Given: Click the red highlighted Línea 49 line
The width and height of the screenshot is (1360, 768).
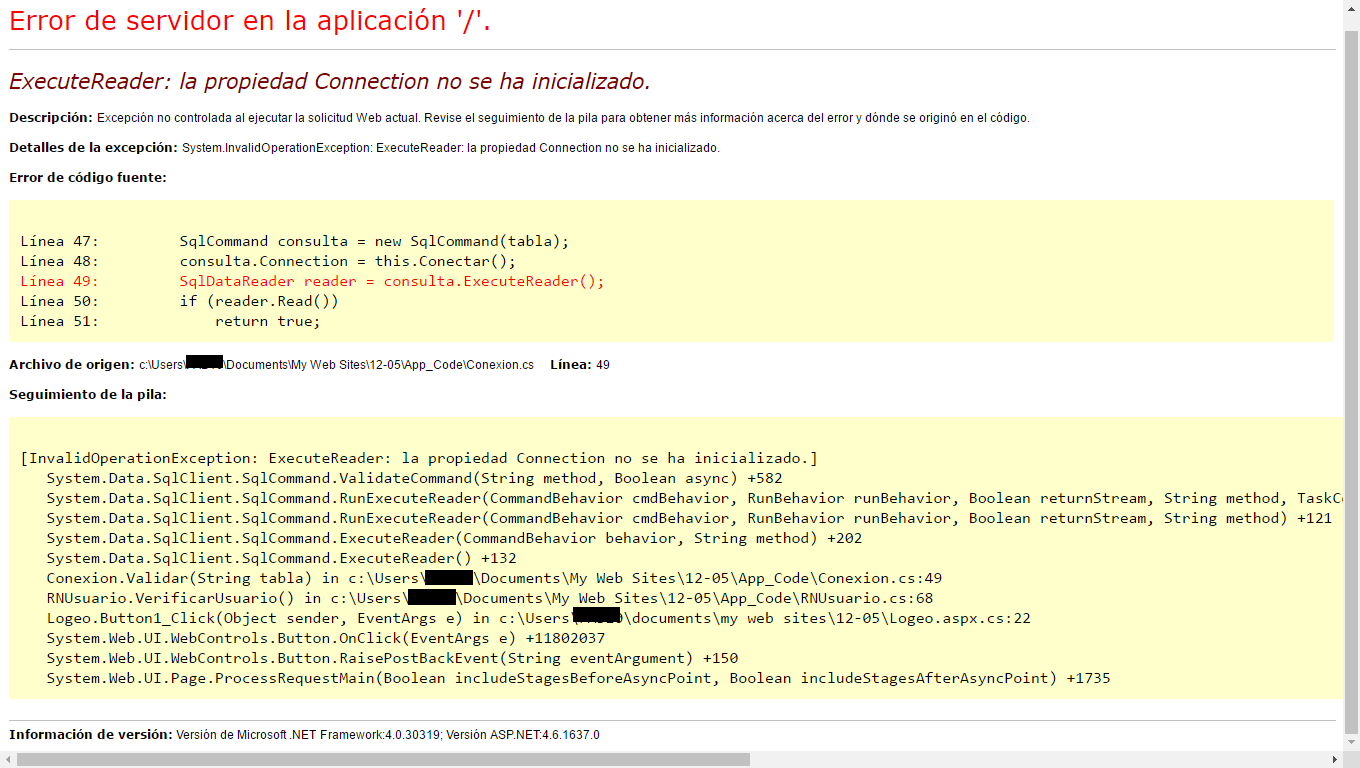Looking at the screenshot, I should coord(312,281).
